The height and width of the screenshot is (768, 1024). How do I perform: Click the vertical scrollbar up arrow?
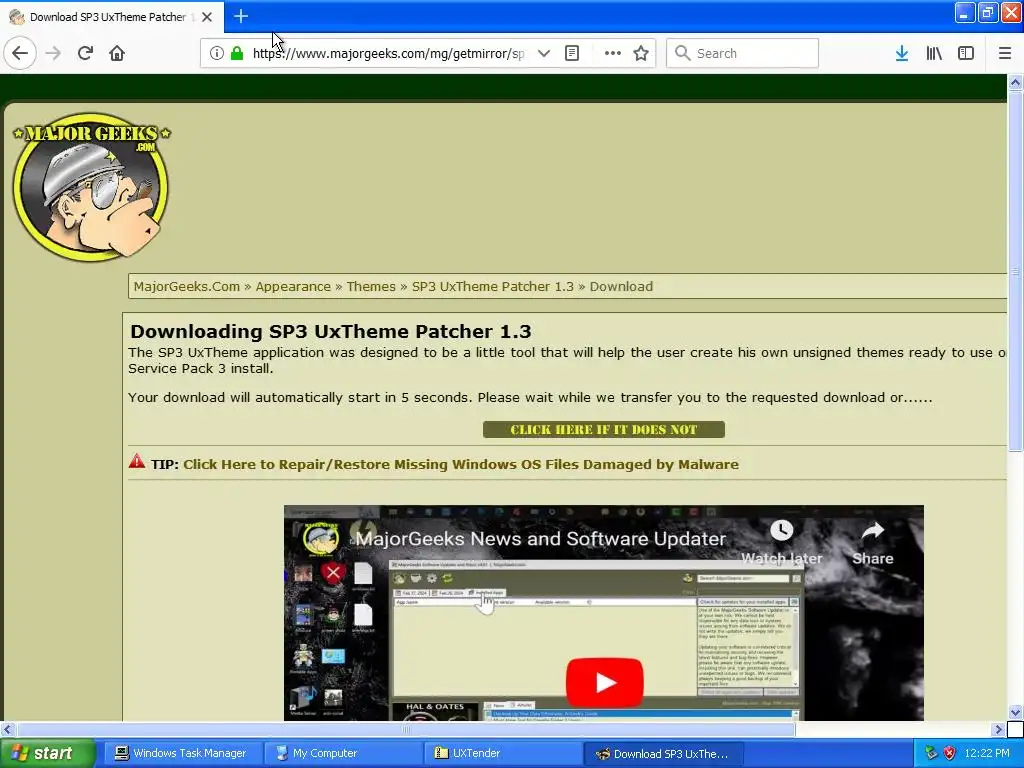(1015, 83)
